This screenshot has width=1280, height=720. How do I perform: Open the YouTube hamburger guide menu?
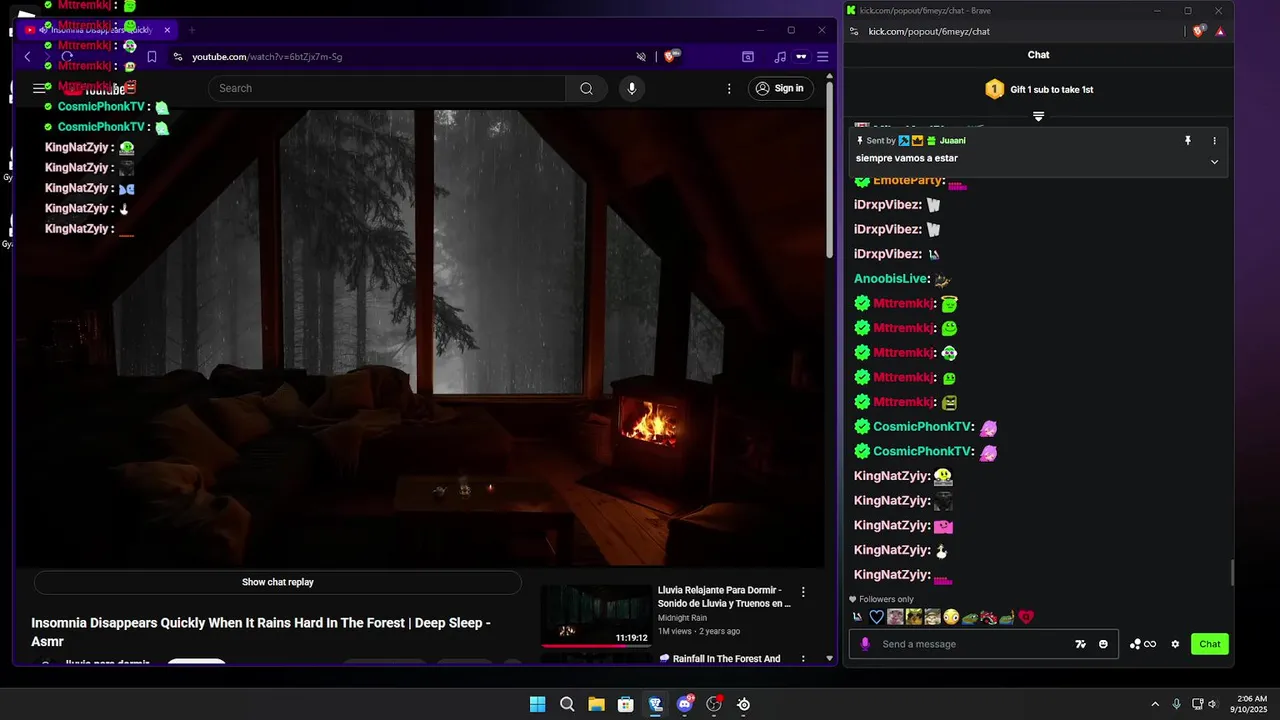40,88
